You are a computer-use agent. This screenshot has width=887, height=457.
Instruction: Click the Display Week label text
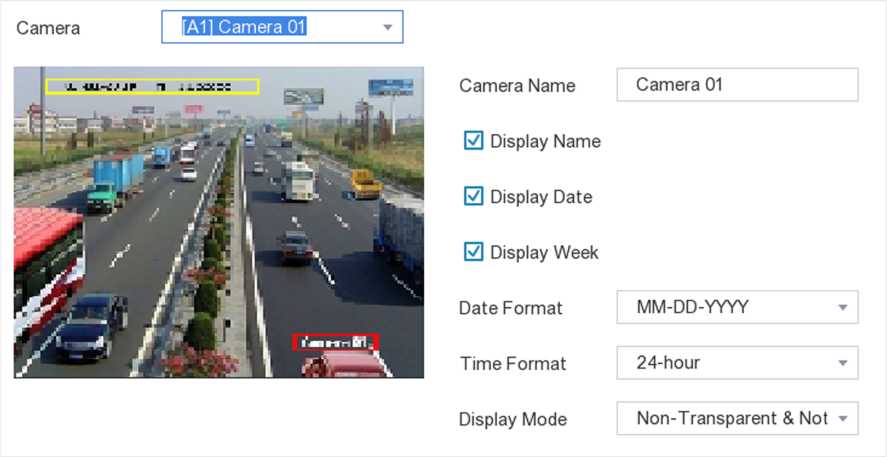[544, 253]
